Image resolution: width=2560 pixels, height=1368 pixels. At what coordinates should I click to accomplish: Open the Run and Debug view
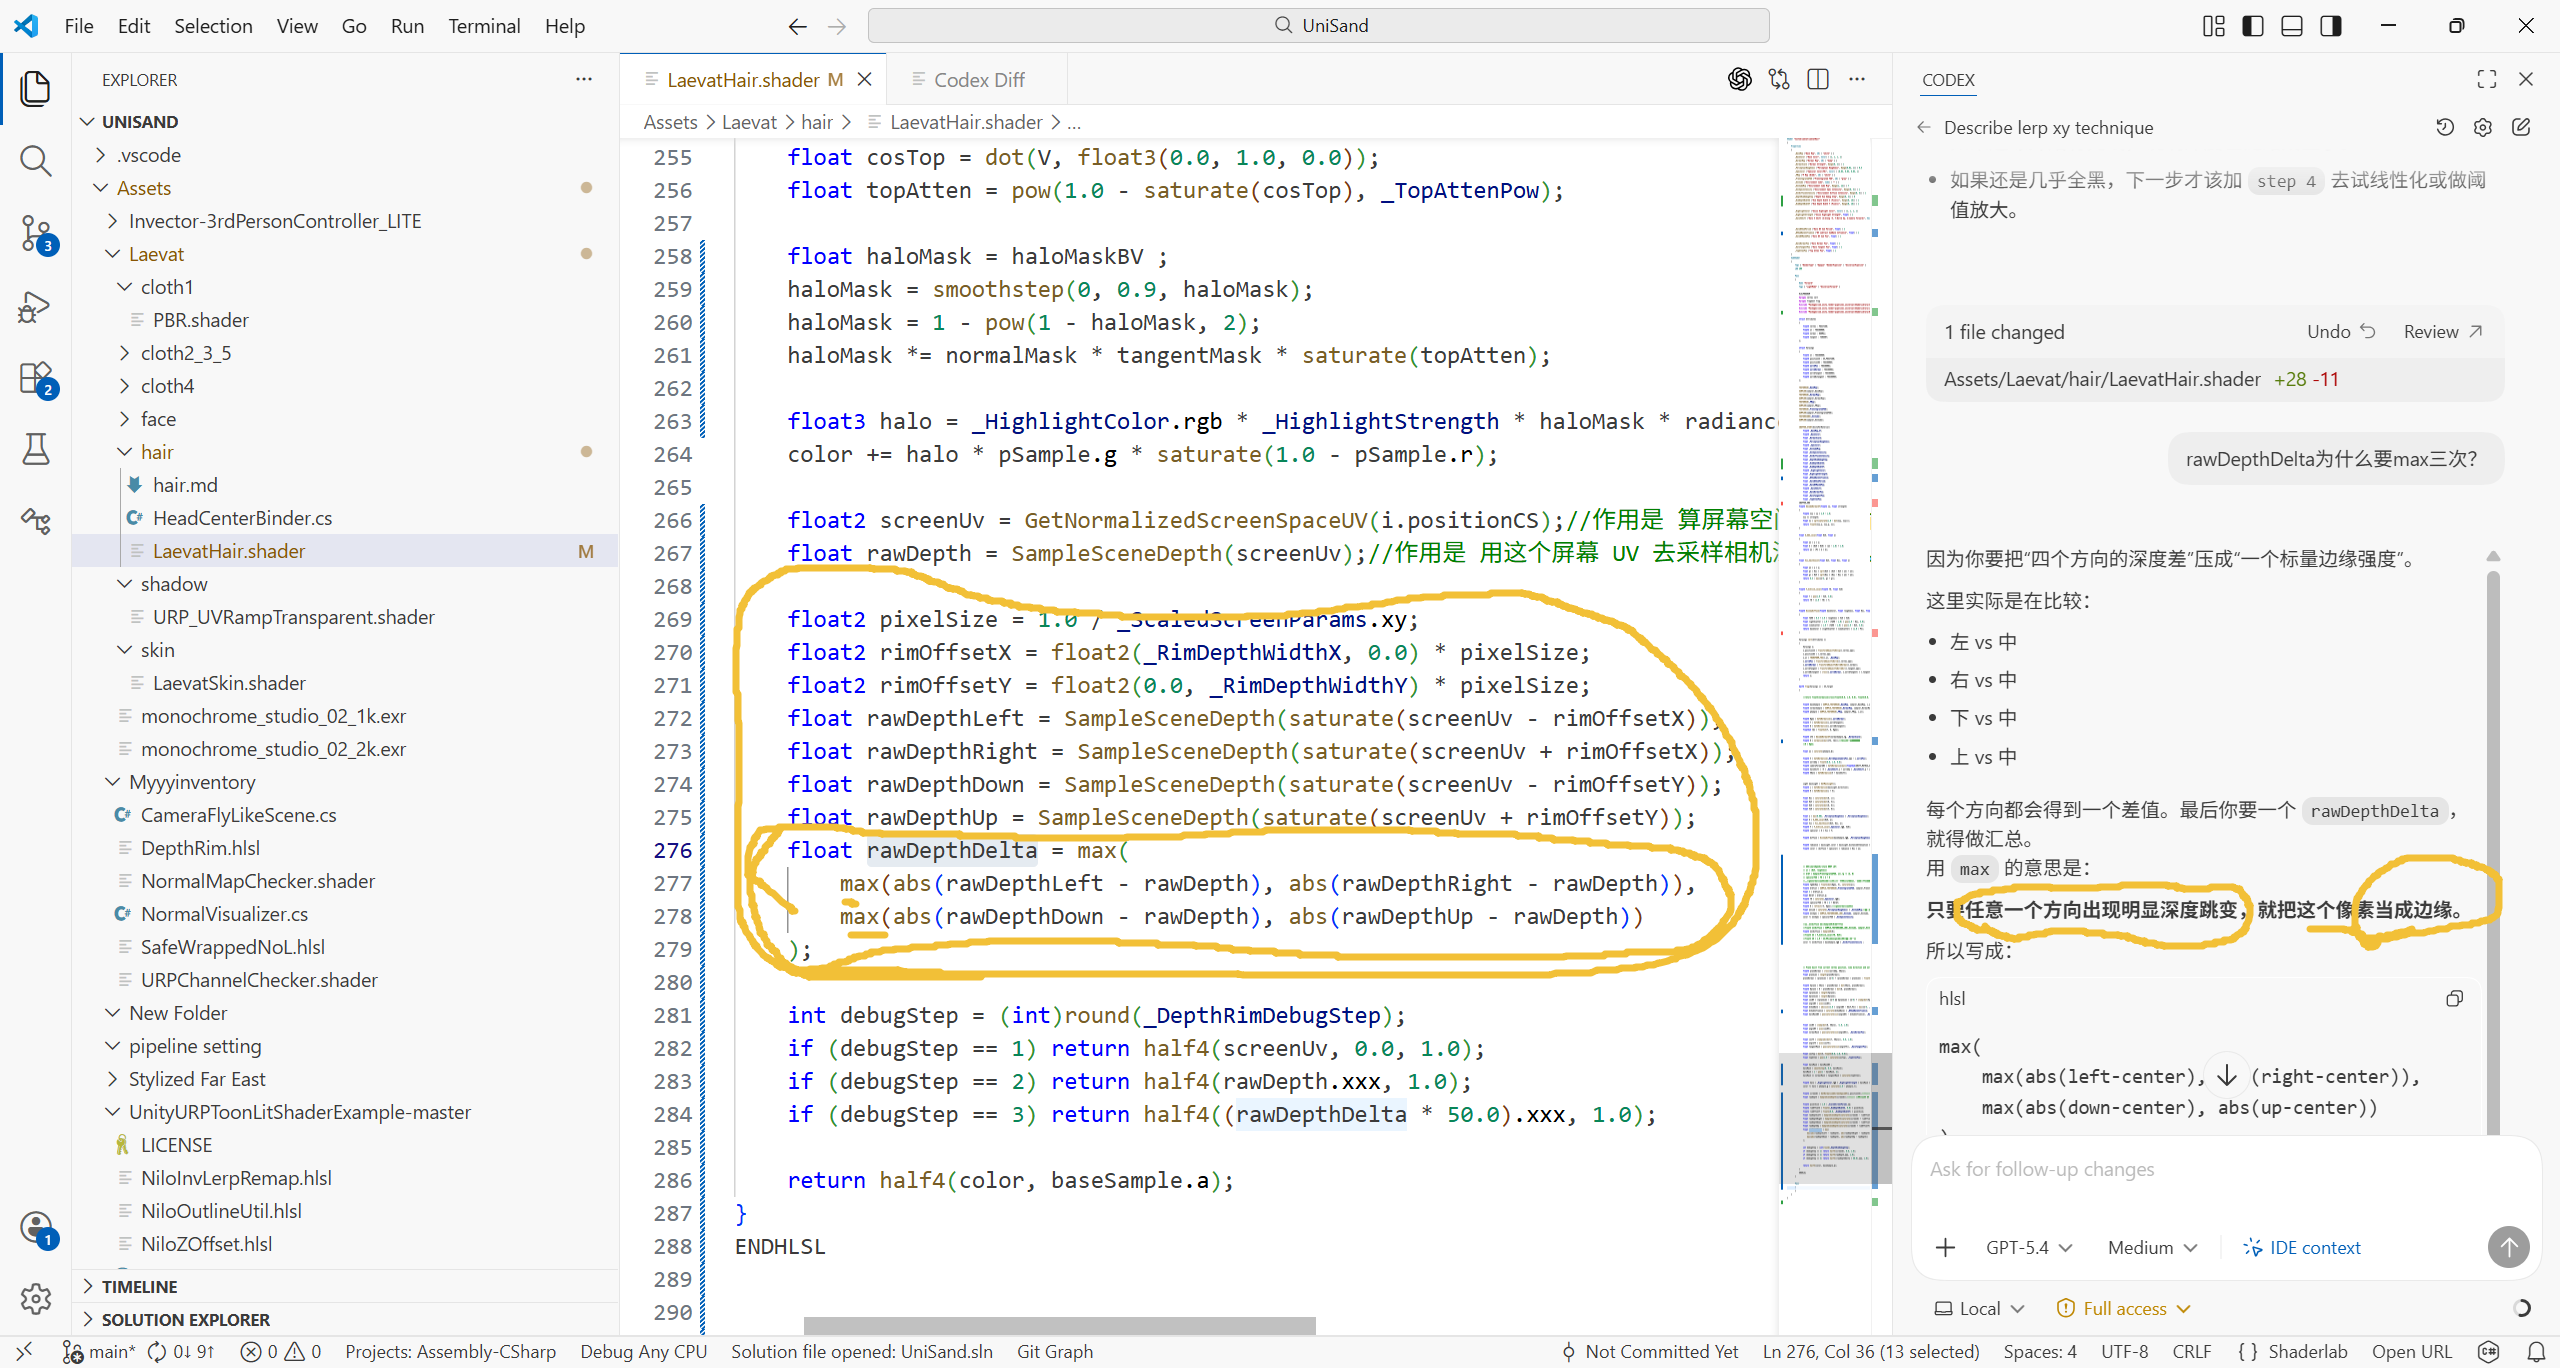(x=36, y=306)
